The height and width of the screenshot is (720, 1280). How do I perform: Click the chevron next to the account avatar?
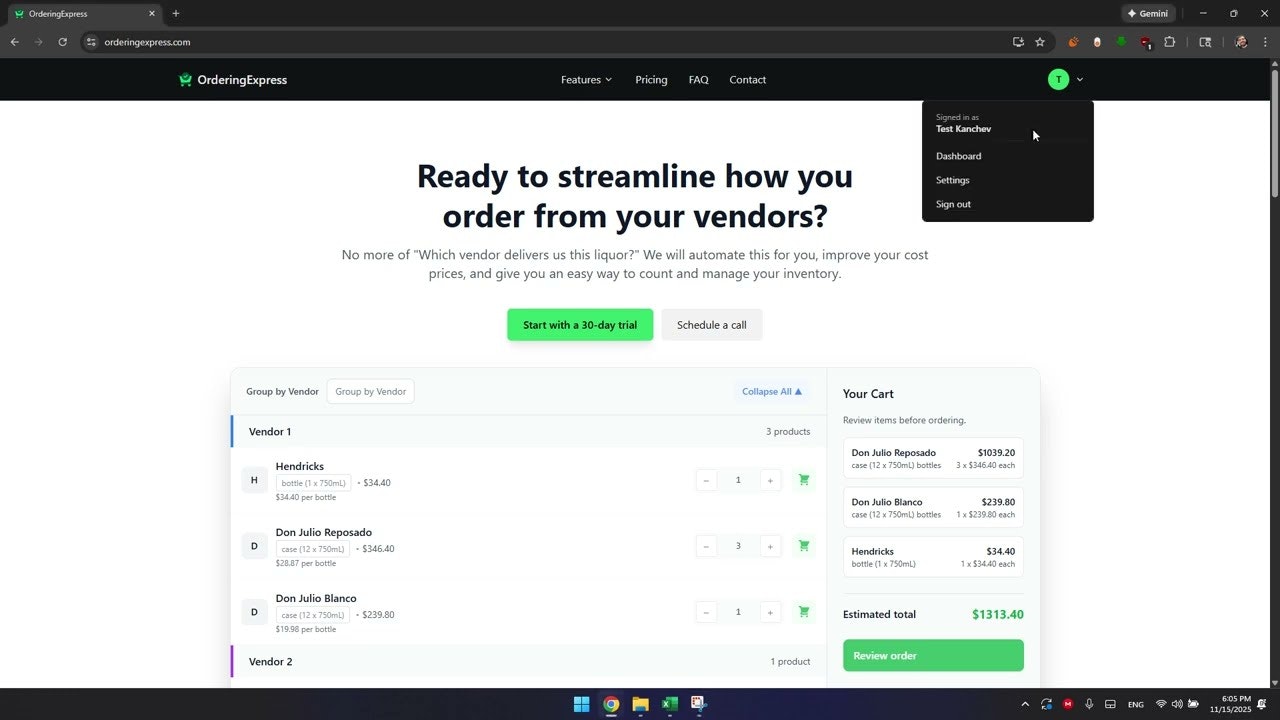pos(1079,79)
